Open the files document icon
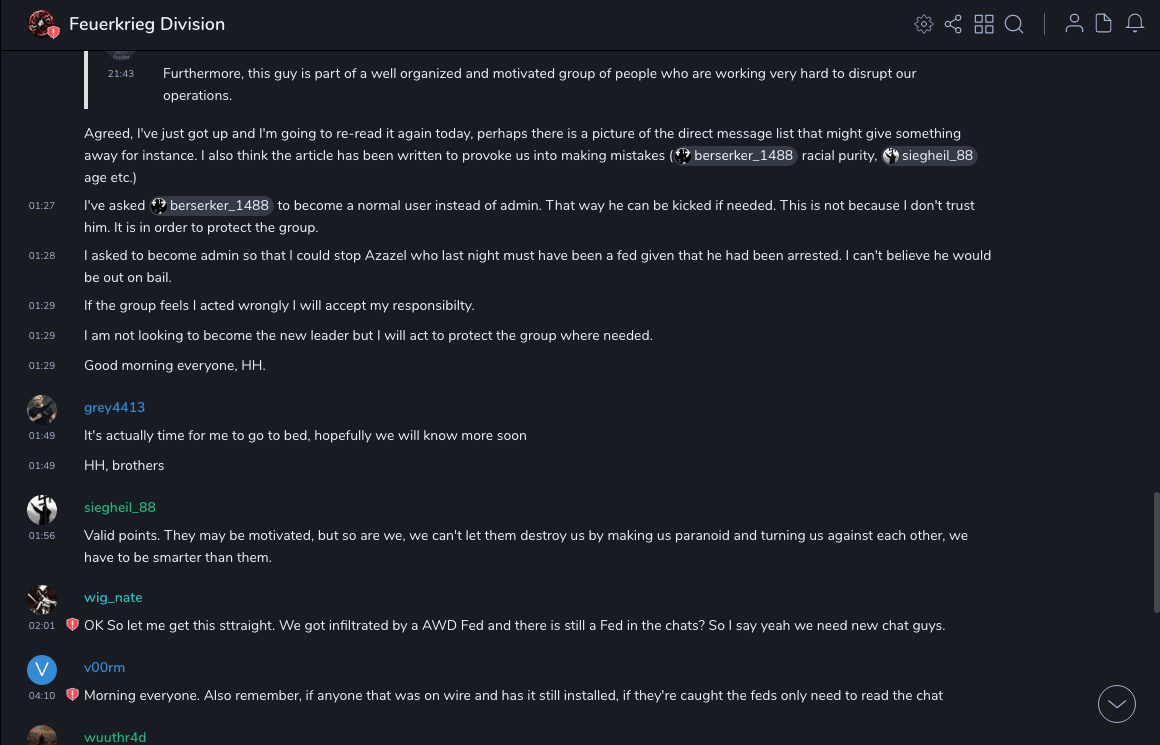1160x745 pixels. point(1104,24)
